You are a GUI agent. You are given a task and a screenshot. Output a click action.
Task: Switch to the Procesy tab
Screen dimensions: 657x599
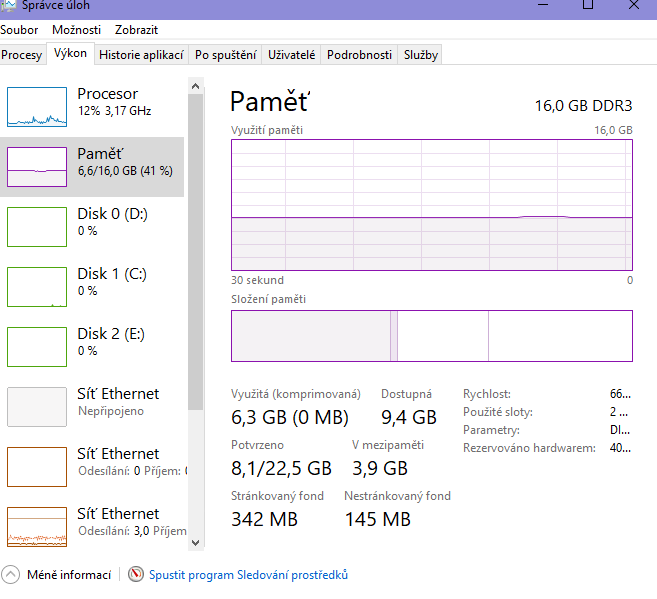22,55
